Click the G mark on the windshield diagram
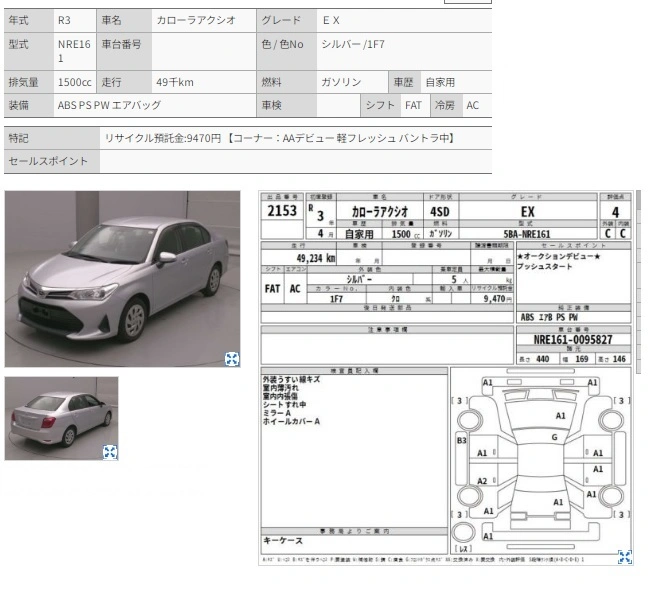The width and height of the screenshot is (649, 600). pyautogui.click(x=555, y=437)
